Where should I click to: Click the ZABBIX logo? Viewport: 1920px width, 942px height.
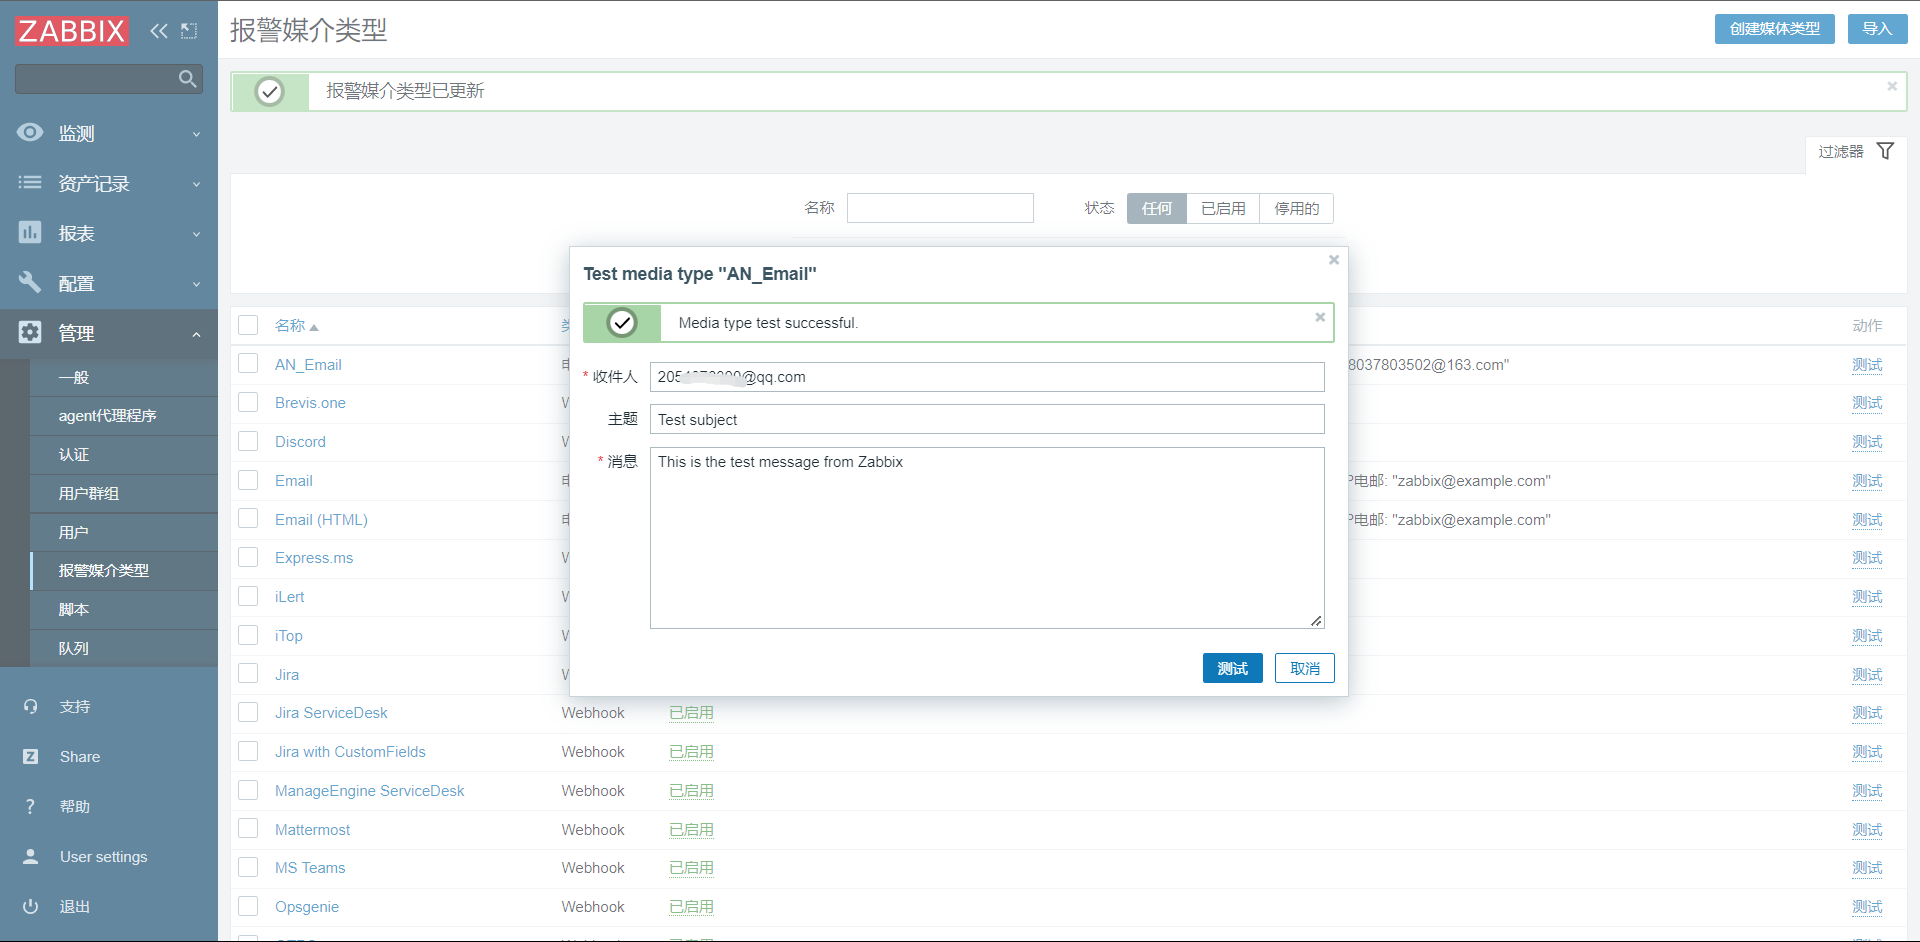click(72, 31)
